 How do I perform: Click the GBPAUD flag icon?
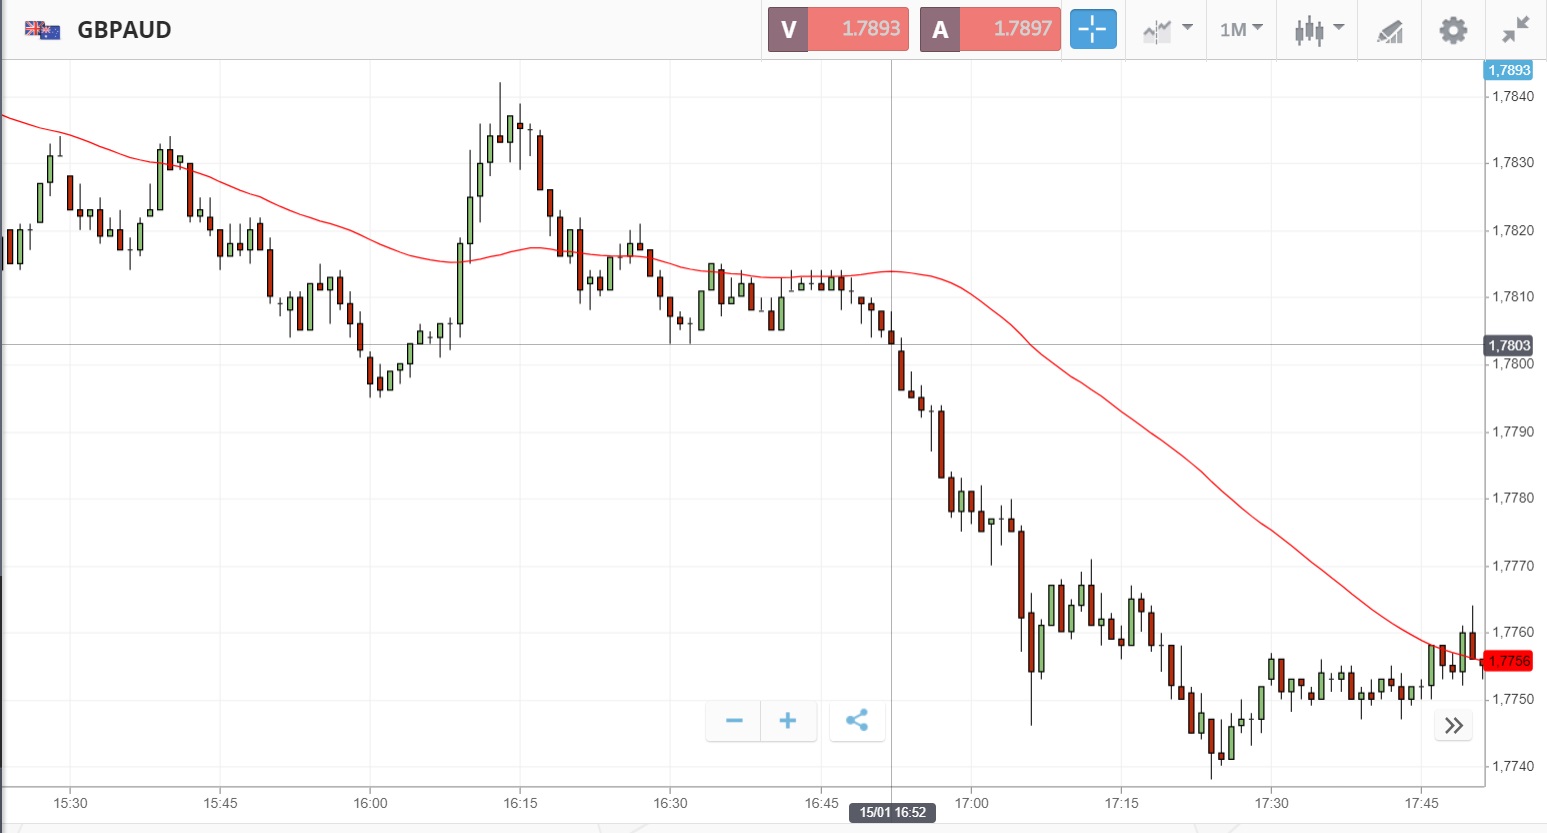42,30
